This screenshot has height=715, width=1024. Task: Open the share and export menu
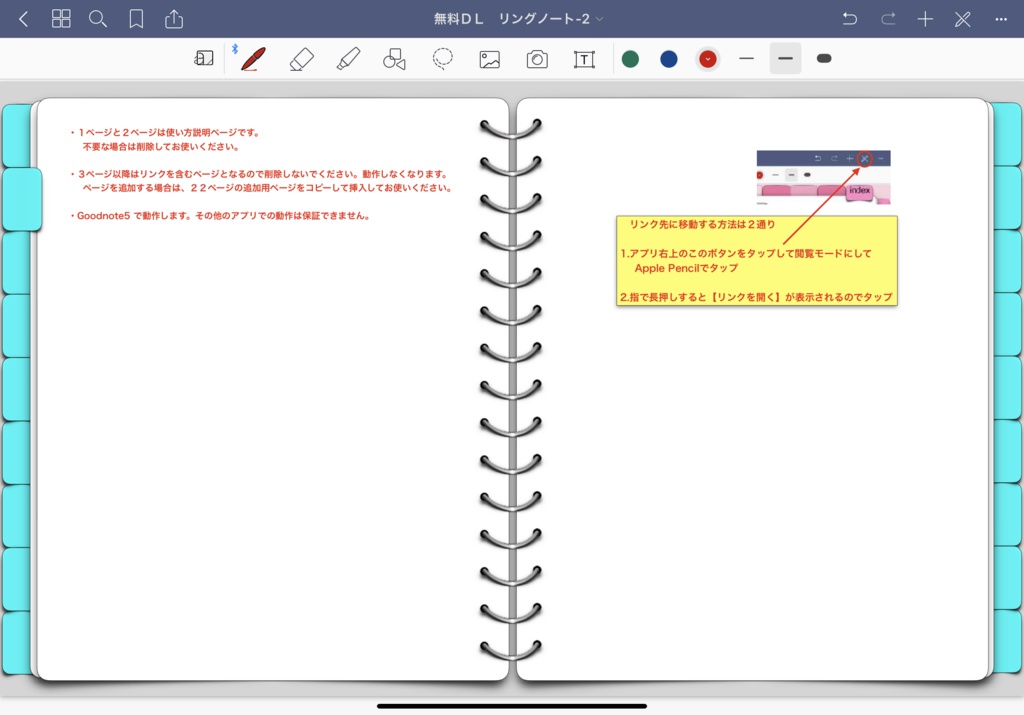(174, 19)
